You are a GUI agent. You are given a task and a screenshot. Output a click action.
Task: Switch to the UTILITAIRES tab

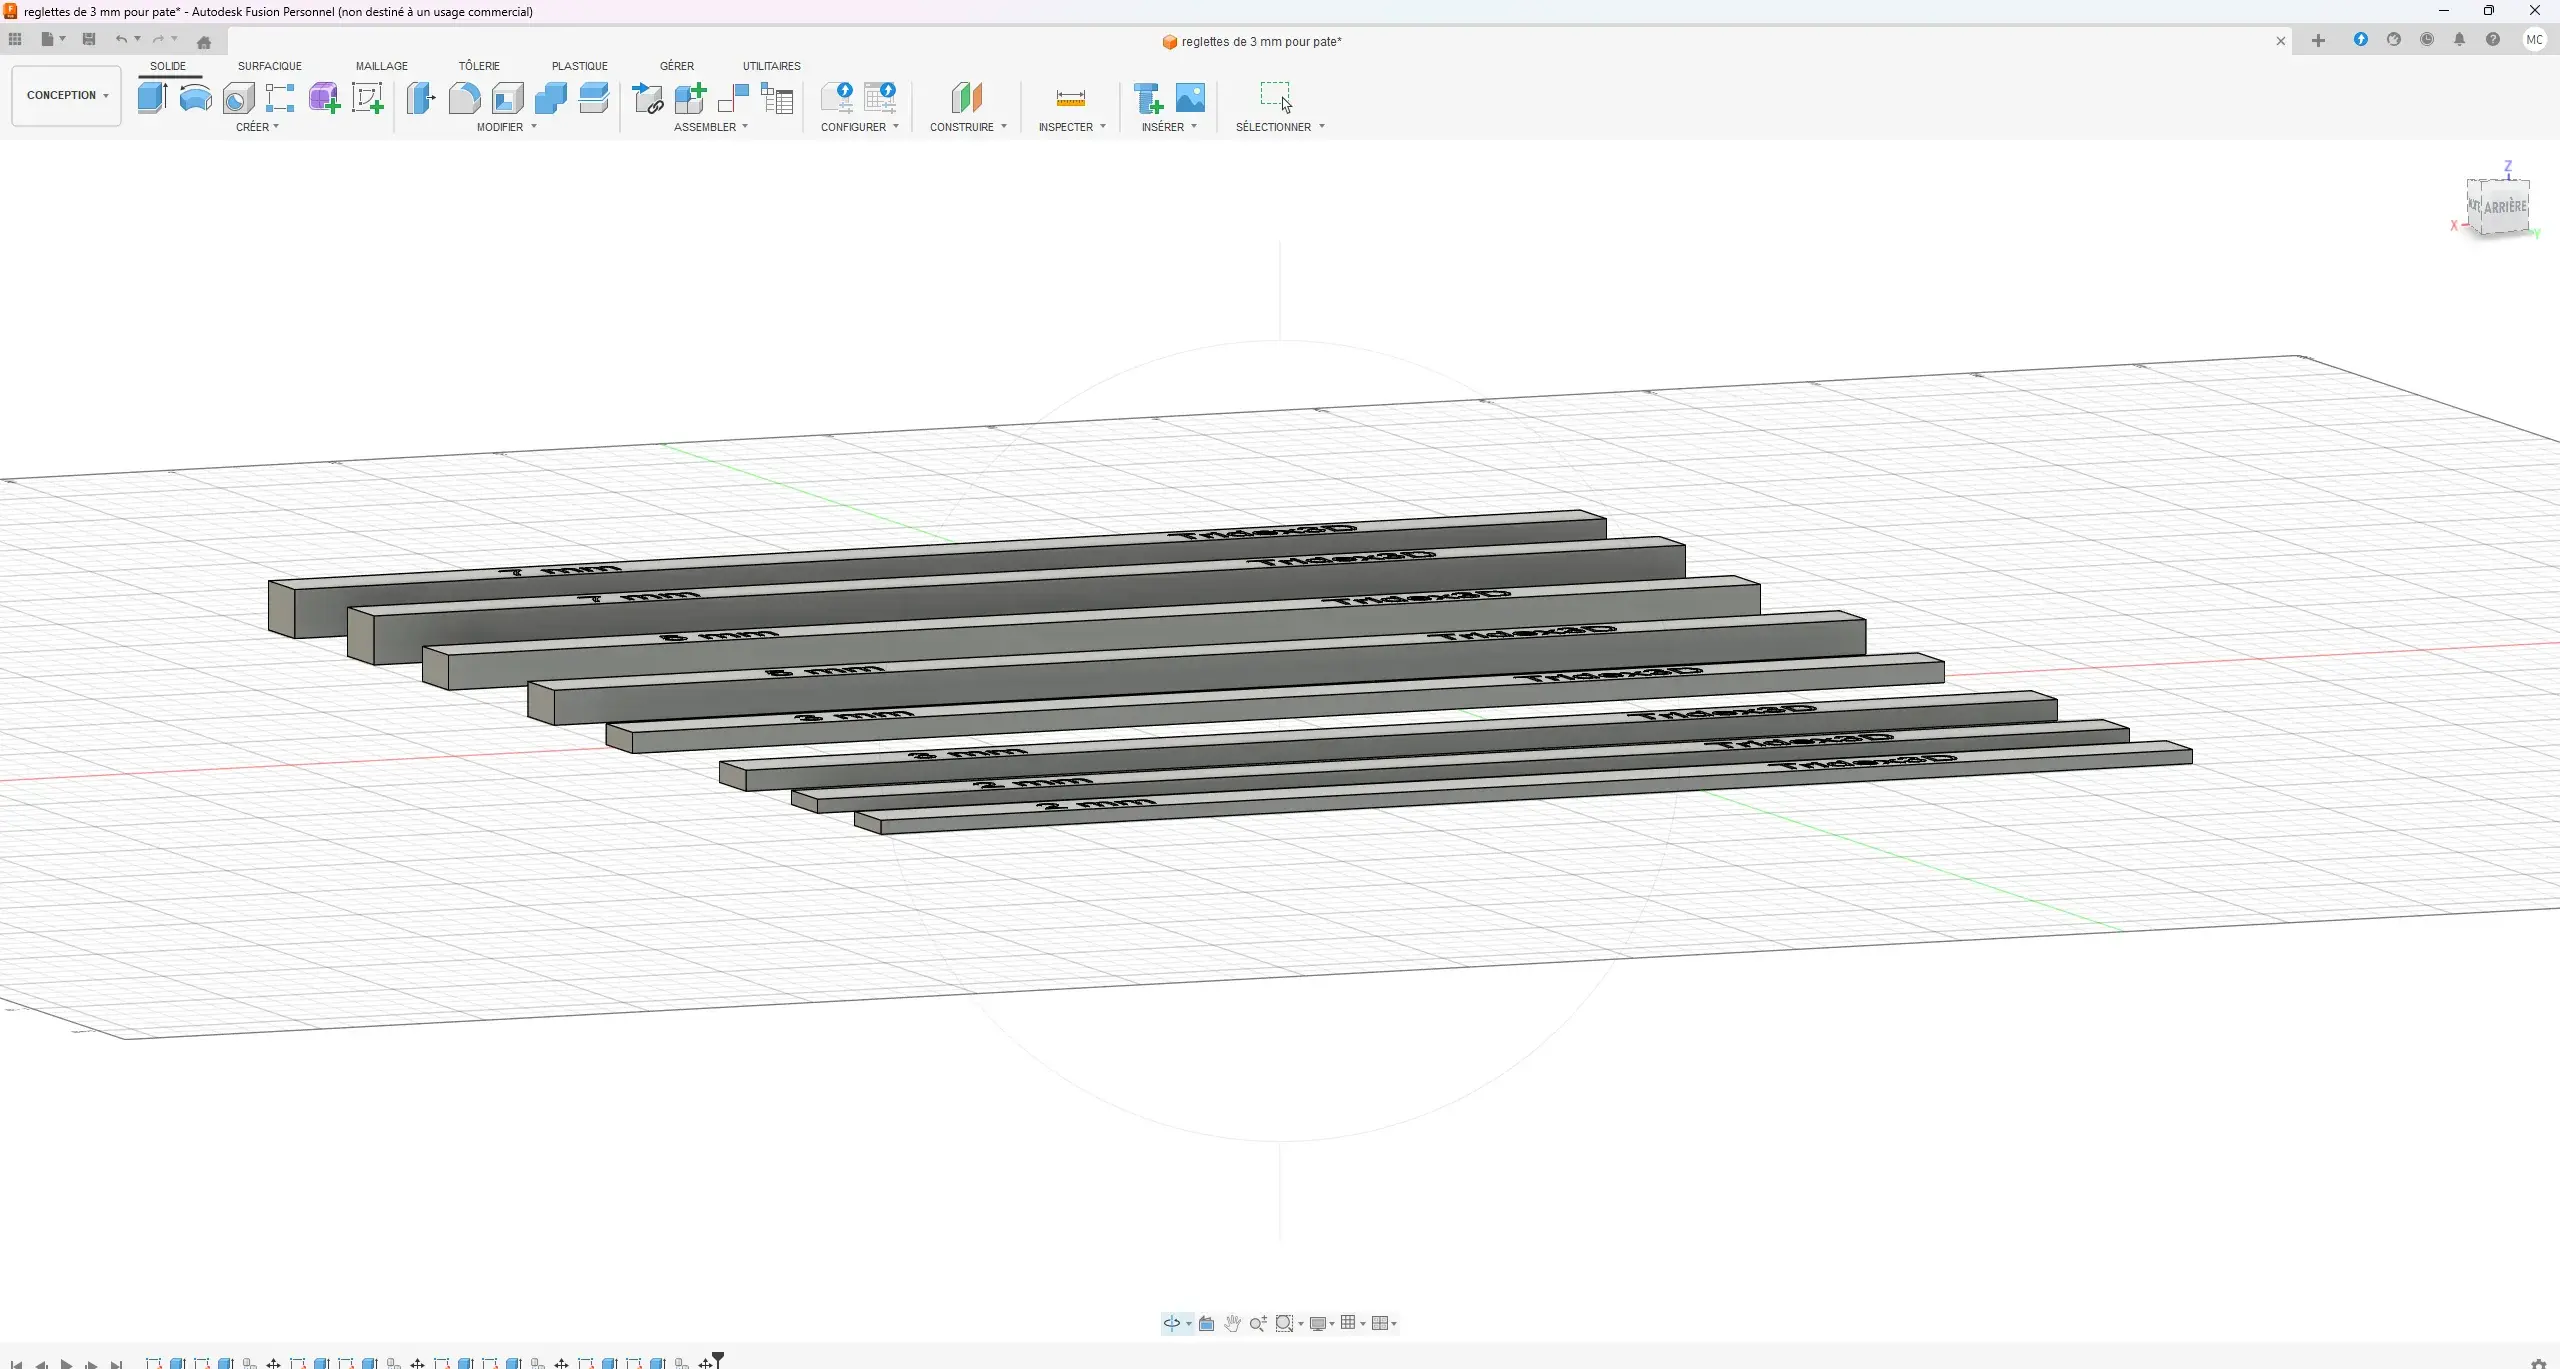(x=771, y=66)
